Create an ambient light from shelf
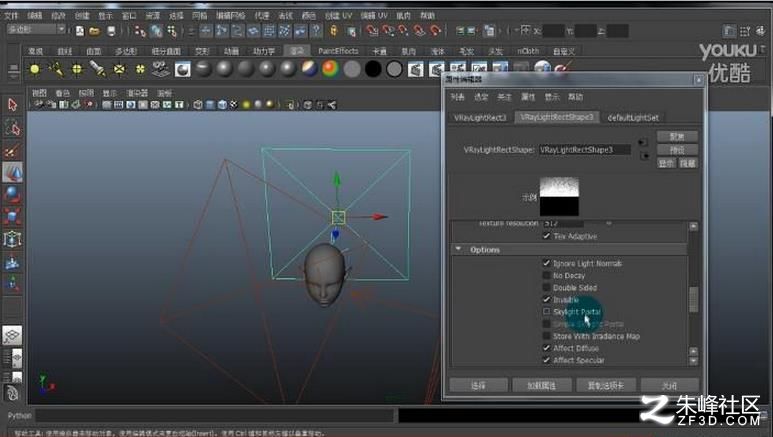 [x=35, y=70]
